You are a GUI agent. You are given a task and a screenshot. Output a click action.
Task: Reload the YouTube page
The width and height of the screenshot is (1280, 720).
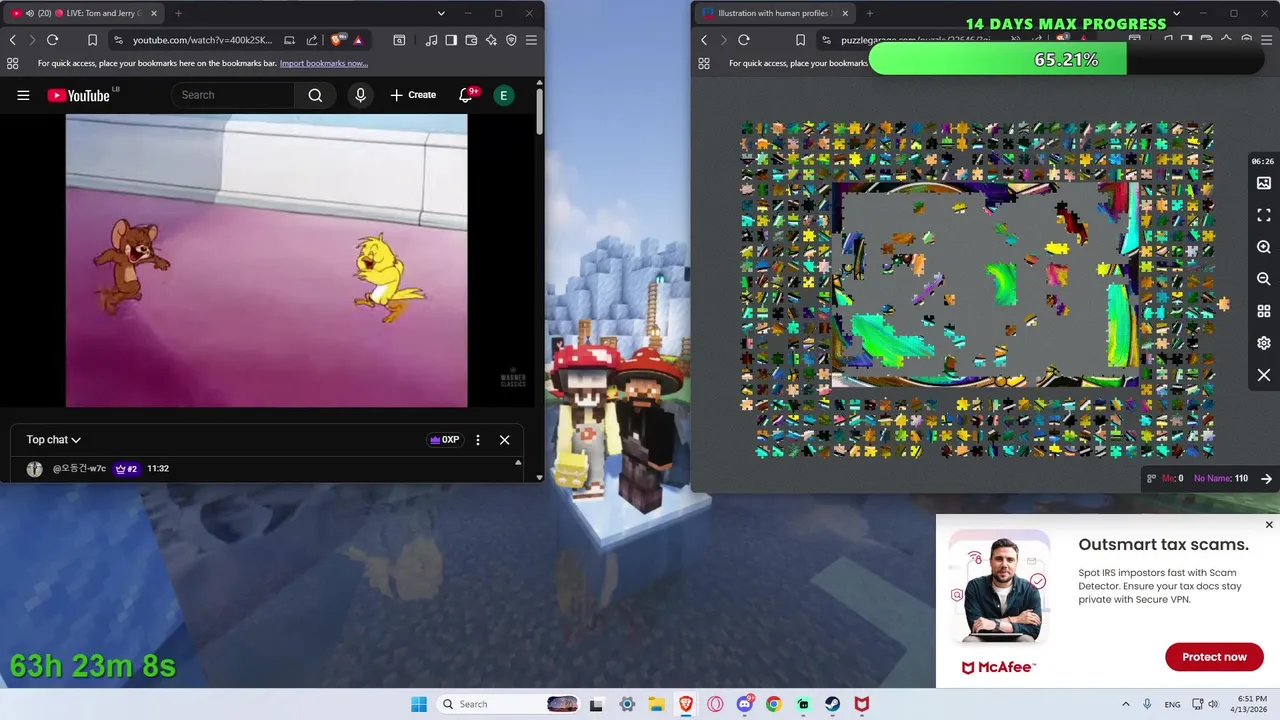[x=52, y=40]
